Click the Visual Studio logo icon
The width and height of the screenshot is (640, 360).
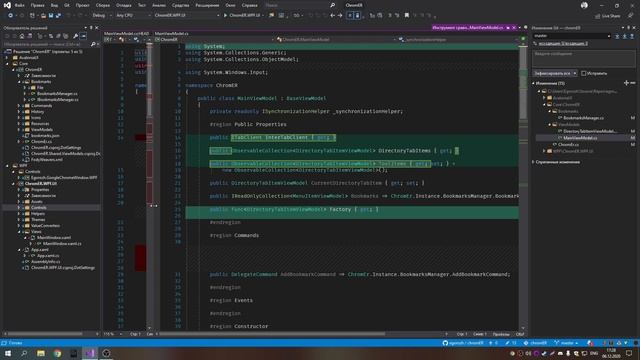tap(7, 5)
